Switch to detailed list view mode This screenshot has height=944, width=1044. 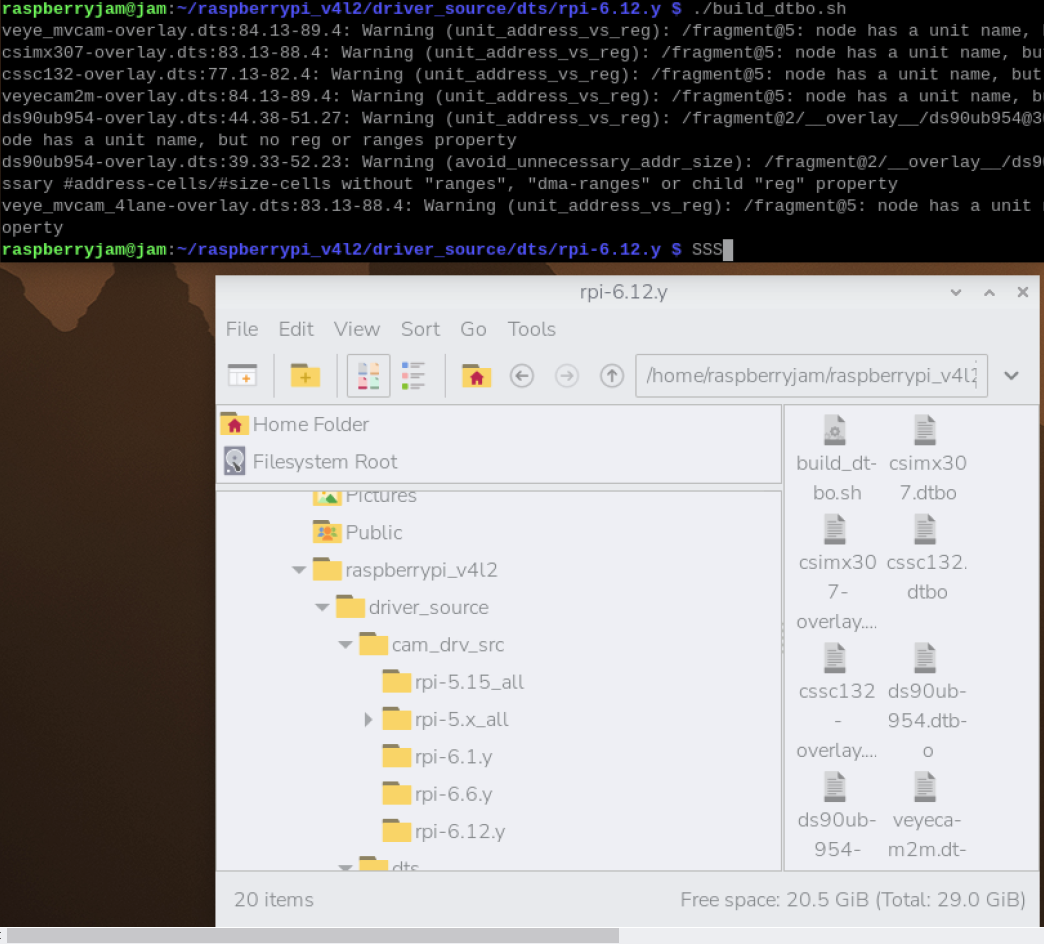pos(413,376)
